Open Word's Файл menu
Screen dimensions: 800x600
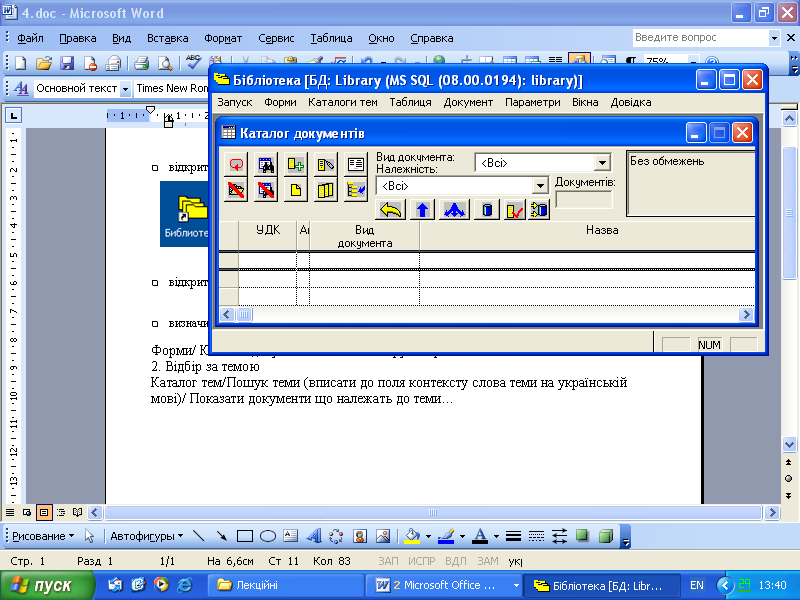pos(30,38)
